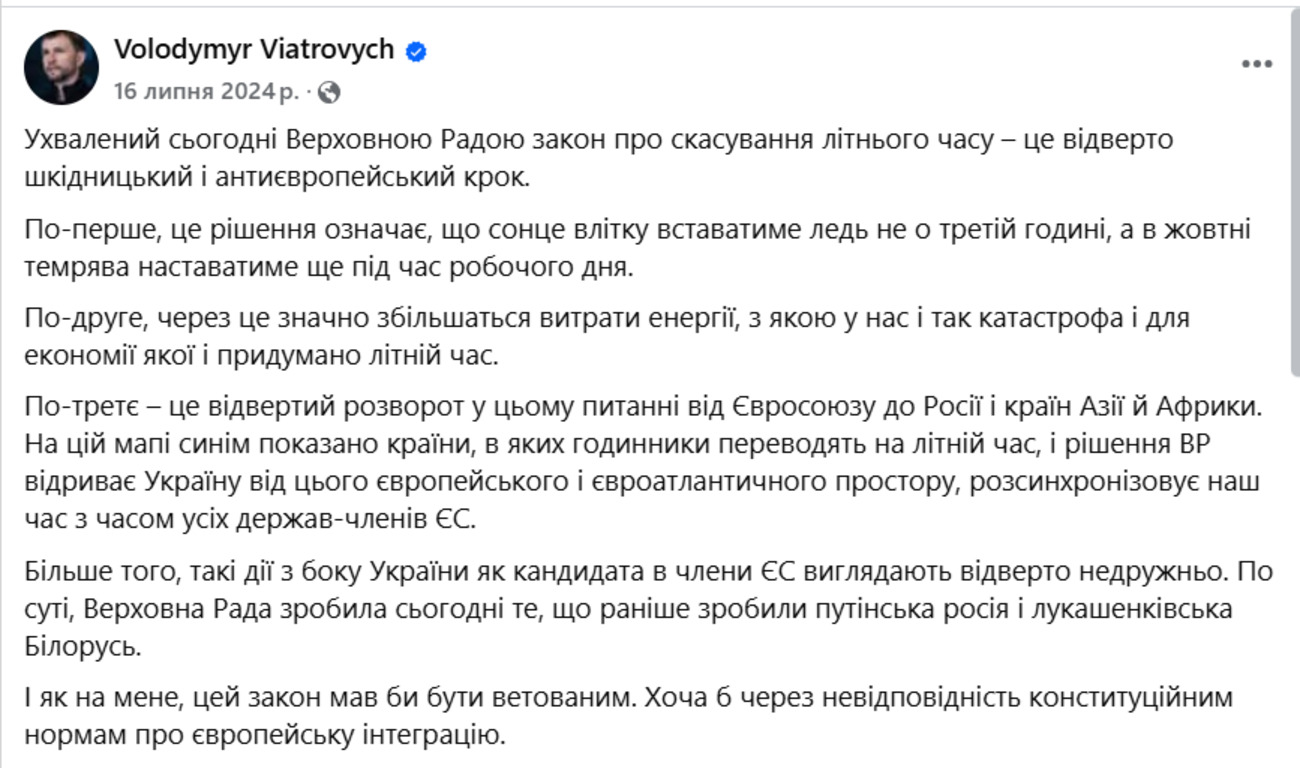Open the Volodymyr Viatrovych profile name link

254,50
